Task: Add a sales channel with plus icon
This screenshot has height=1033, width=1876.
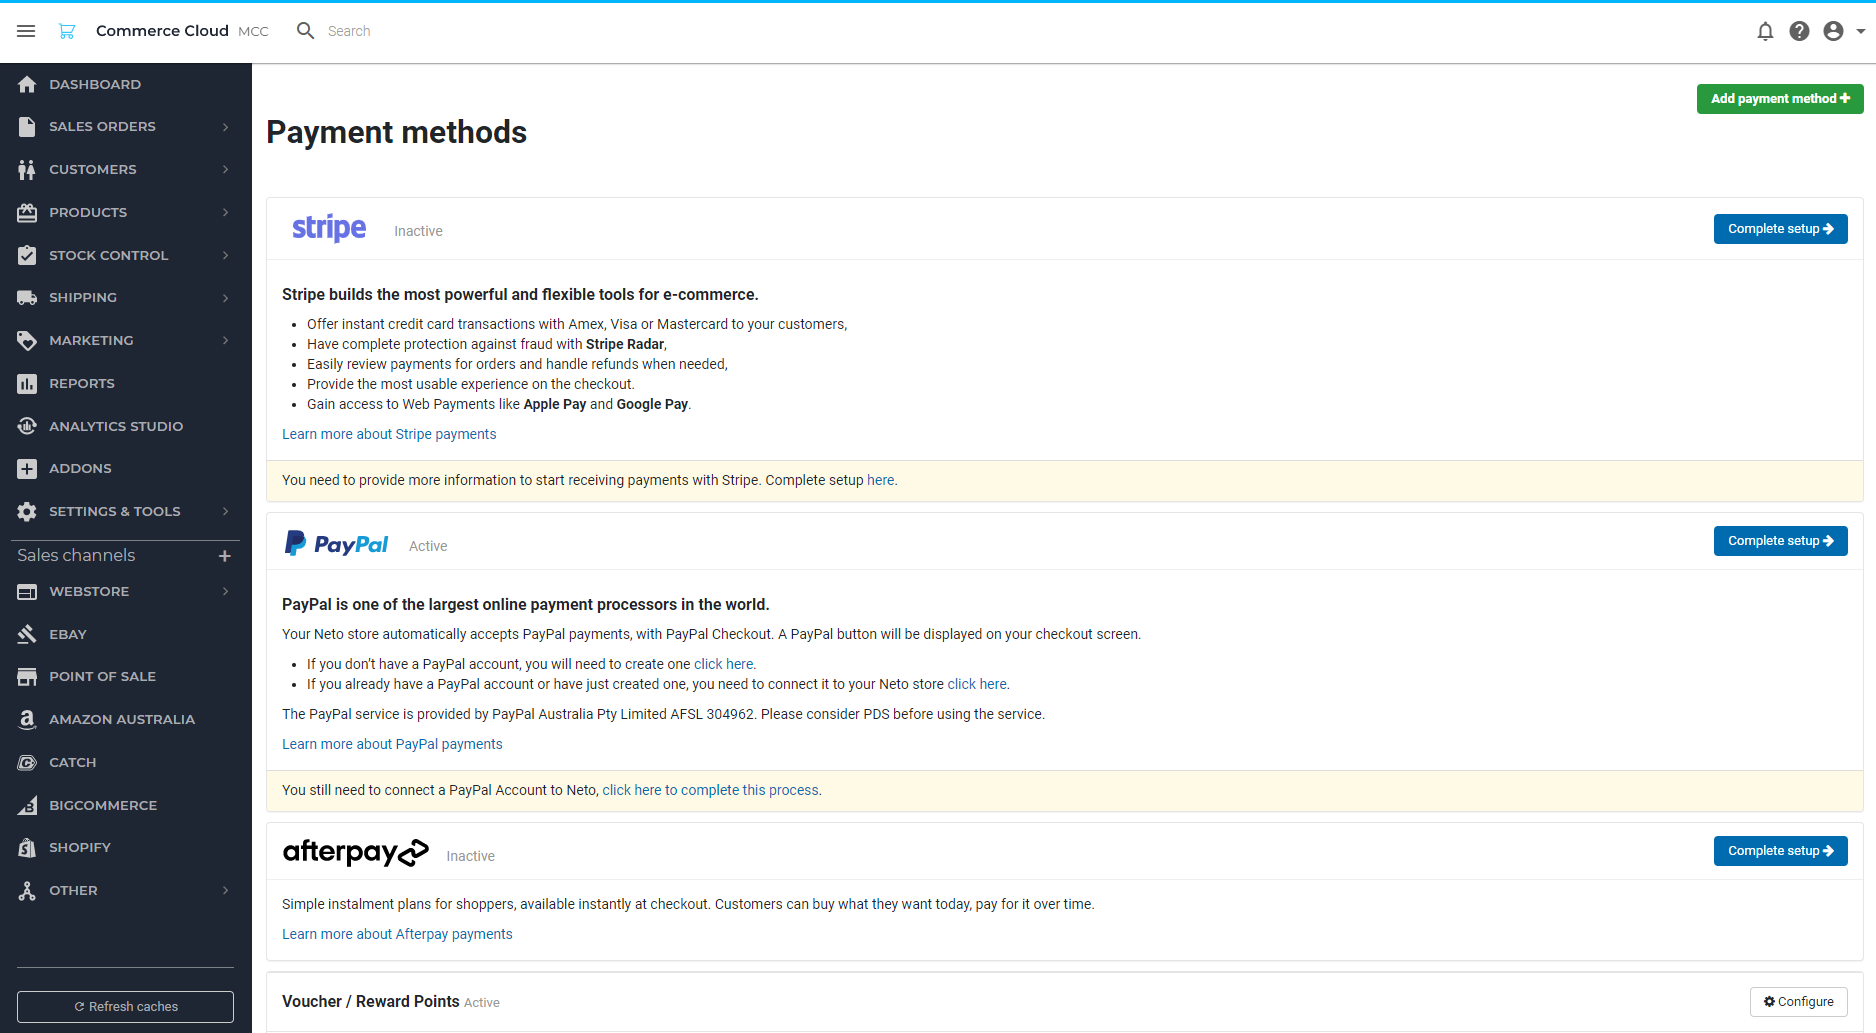Action: tap(225, 556)
